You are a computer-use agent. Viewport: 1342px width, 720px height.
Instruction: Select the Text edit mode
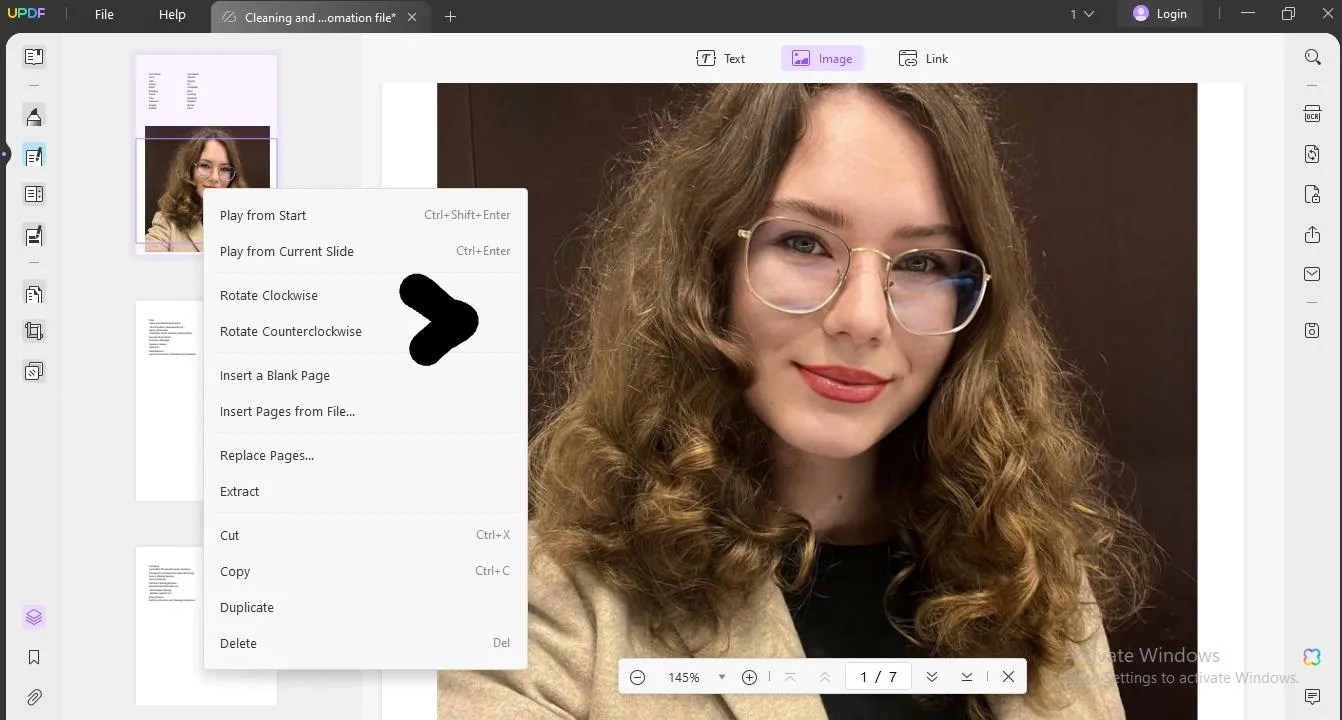pyautogui.click(x=721, y=58)
